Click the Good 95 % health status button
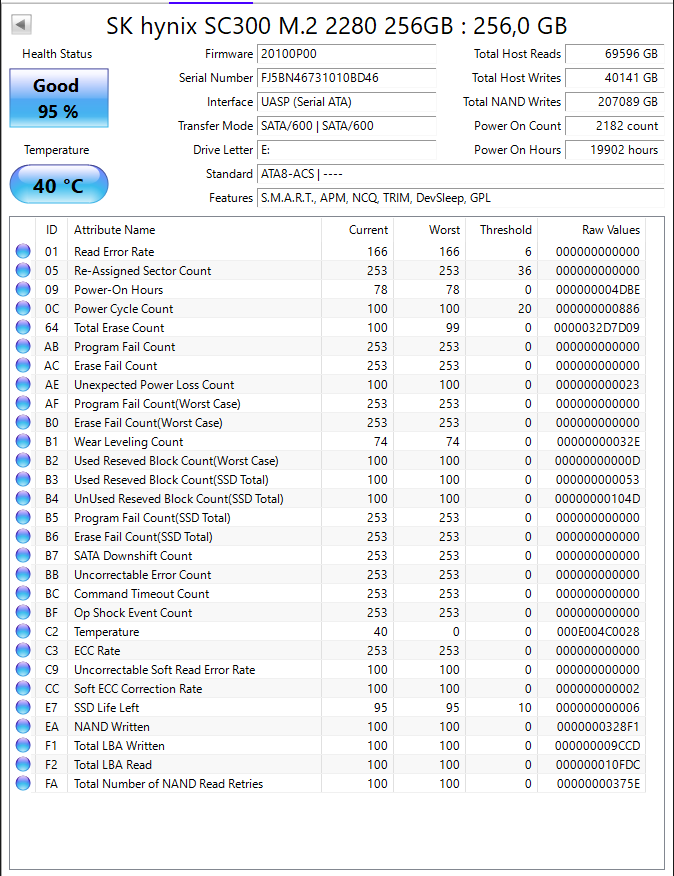This screenshot has width=674, height=876. tap(59, 98)
